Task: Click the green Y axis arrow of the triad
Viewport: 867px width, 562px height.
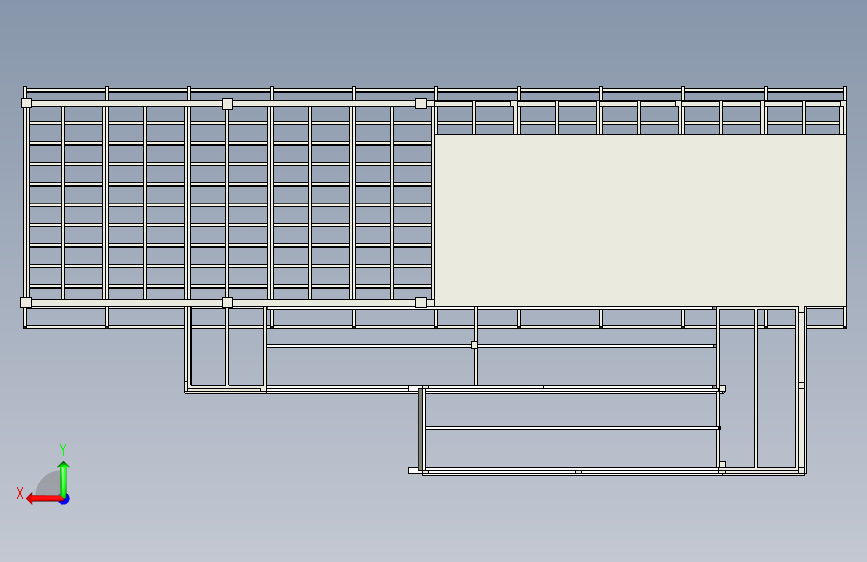Action: pos(64,478)
